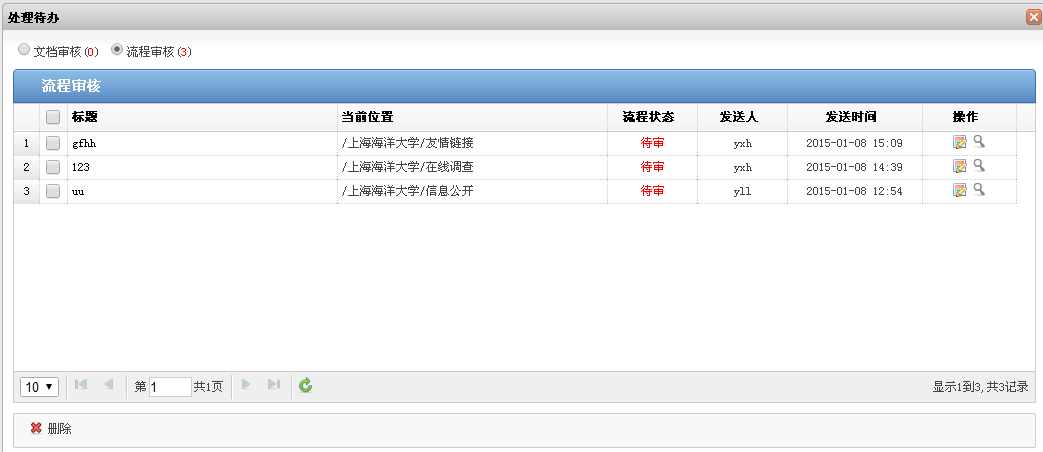View details via magnifier for uu row
The image size is (1043, 452).
click(979, 190)
